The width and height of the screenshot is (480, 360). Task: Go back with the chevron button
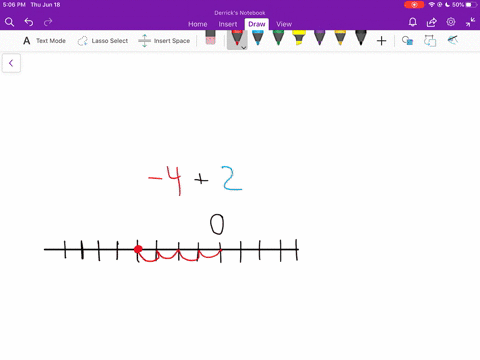pos(11,63)
